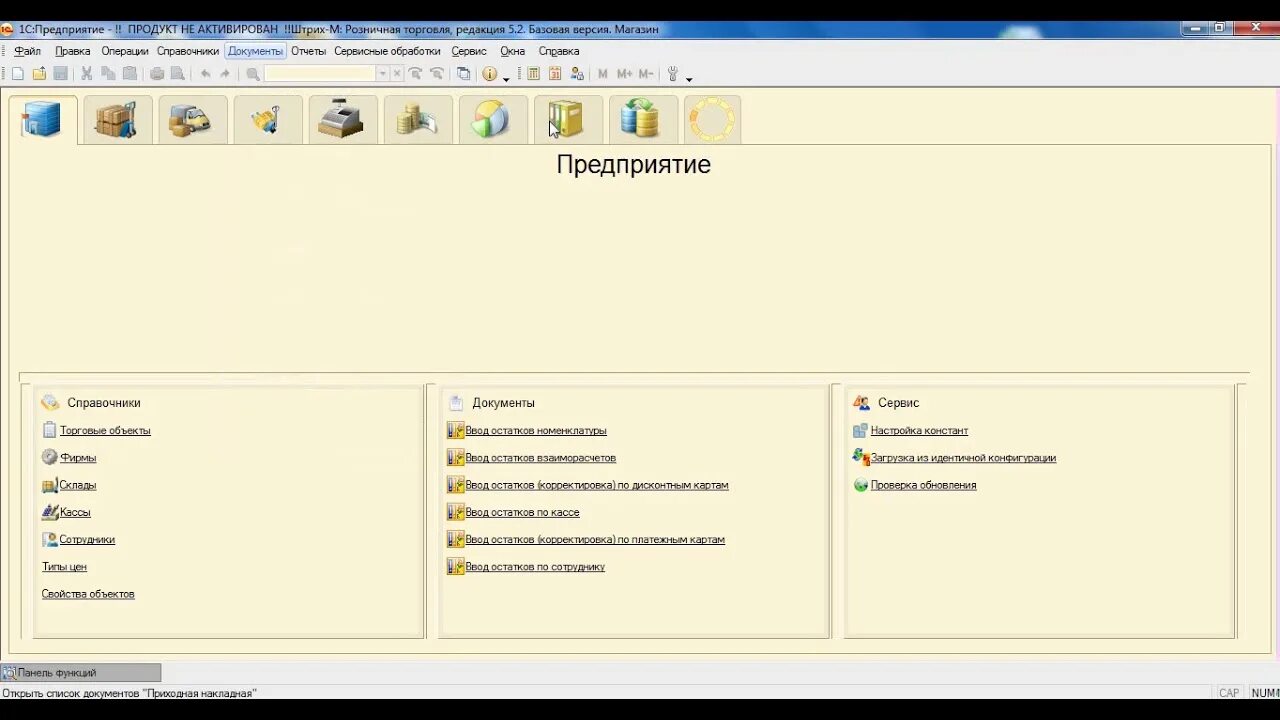Image resolution: width=1280 pixels, height=720 pixels.
Task: Open the Отчеты menu
Action: tap(309, 51)
